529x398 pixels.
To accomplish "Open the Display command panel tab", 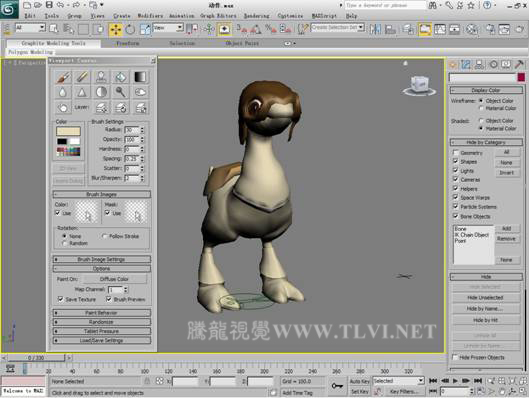I will pos(505,64).
